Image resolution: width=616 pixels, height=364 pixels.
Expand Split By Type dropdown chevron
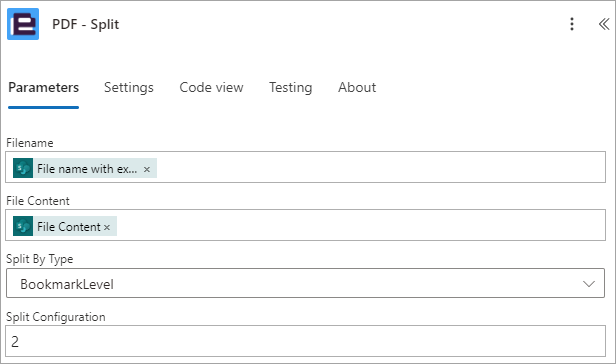coord(588,284)
